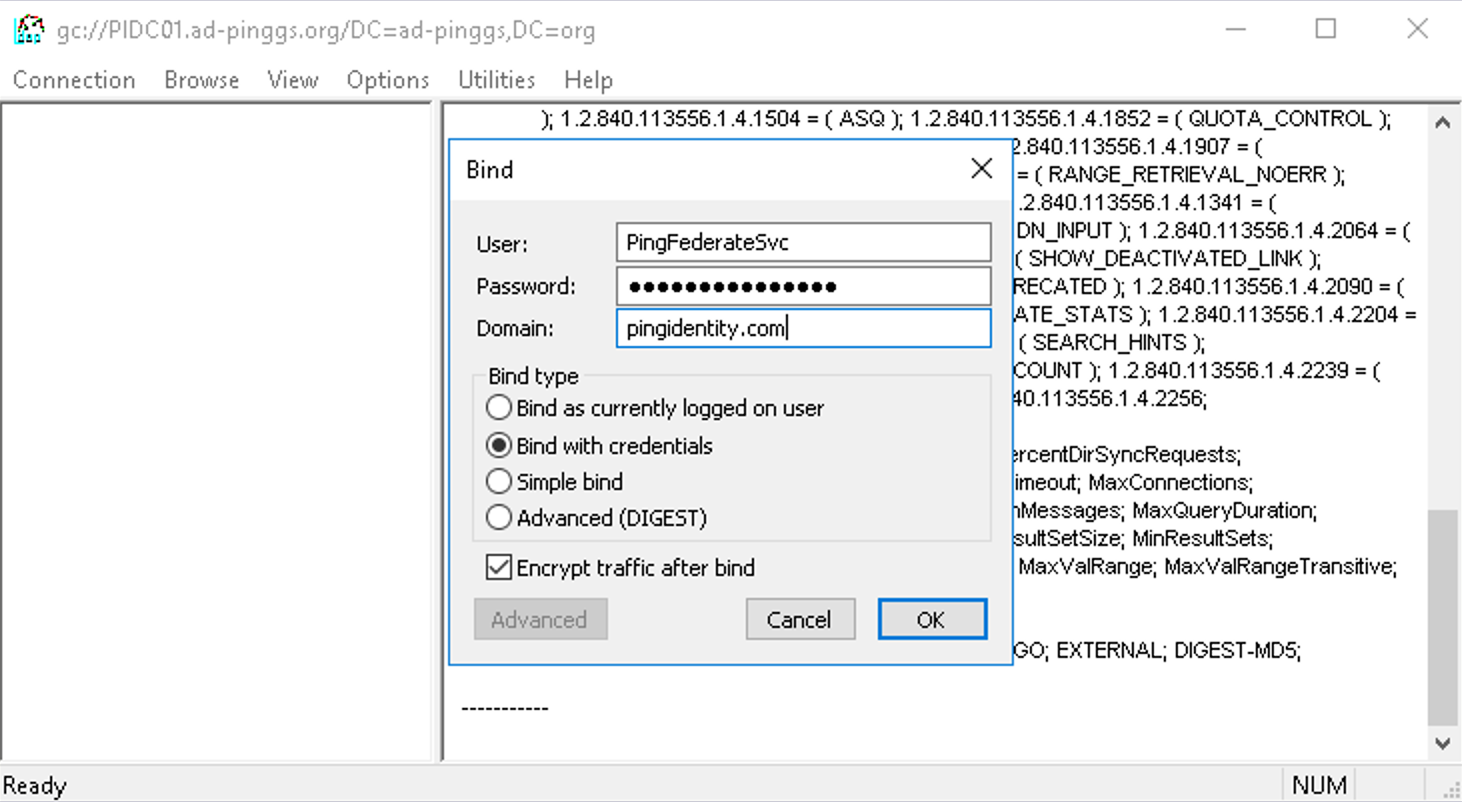This screenshot has width=1462, height=802.
Task: Close the Bind dialog with X
Action: 981,169
